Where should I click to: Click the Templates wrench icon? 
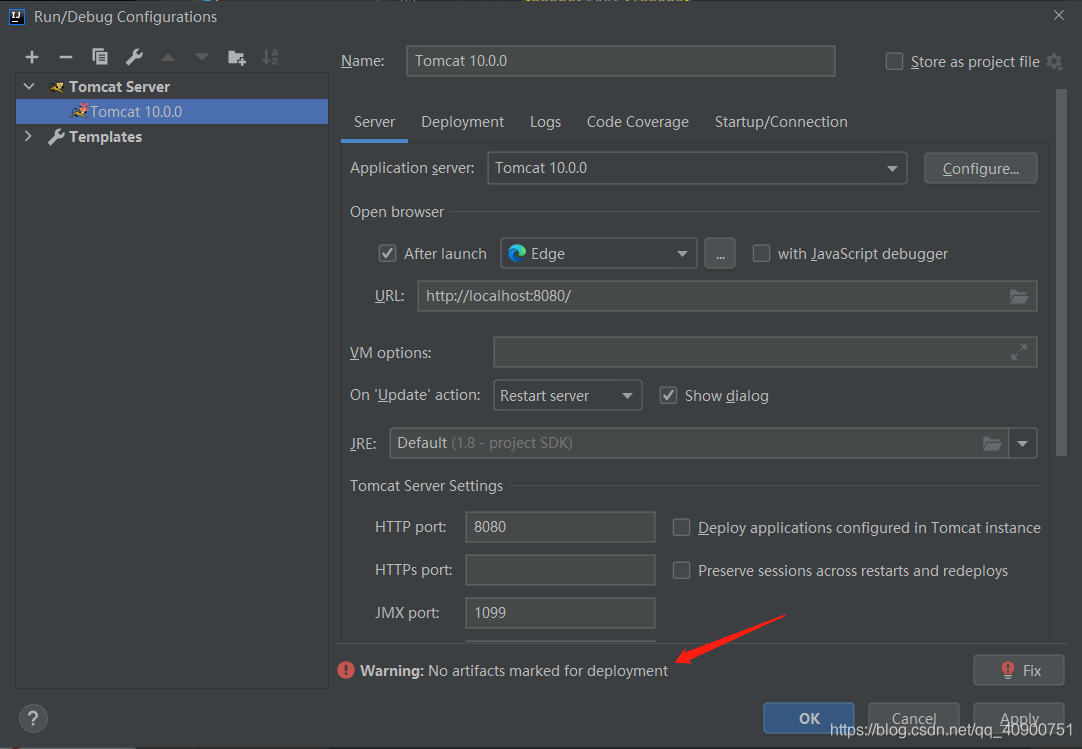[56, 137]
